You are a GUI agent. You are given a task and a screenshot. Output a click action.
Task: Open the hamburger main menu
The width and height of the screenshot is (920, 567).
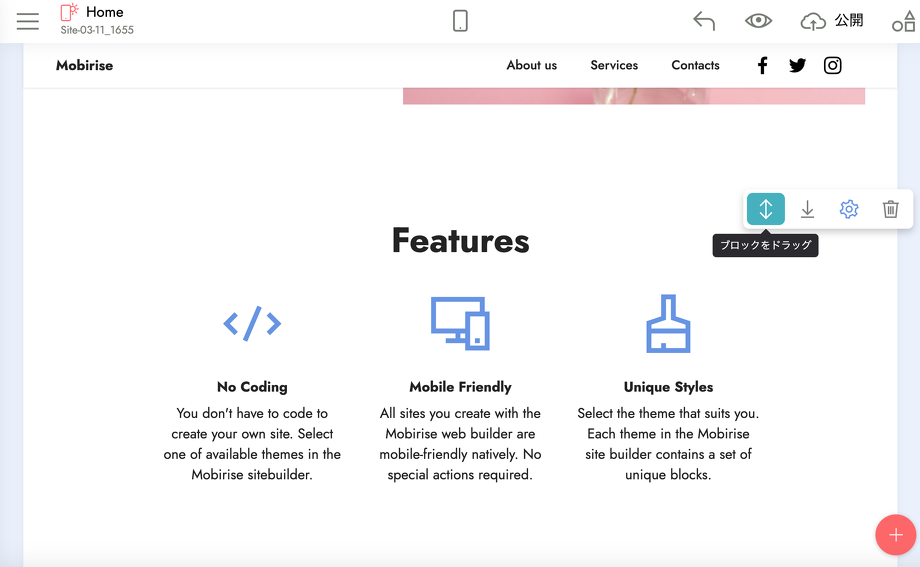[28, 21]
